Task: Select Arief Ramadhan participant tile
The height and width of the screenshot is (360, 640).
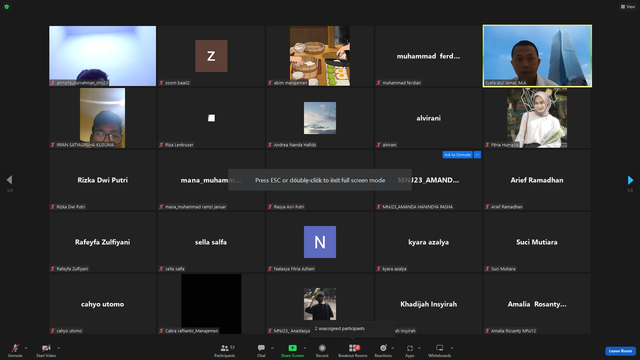Action: point(537,180)
